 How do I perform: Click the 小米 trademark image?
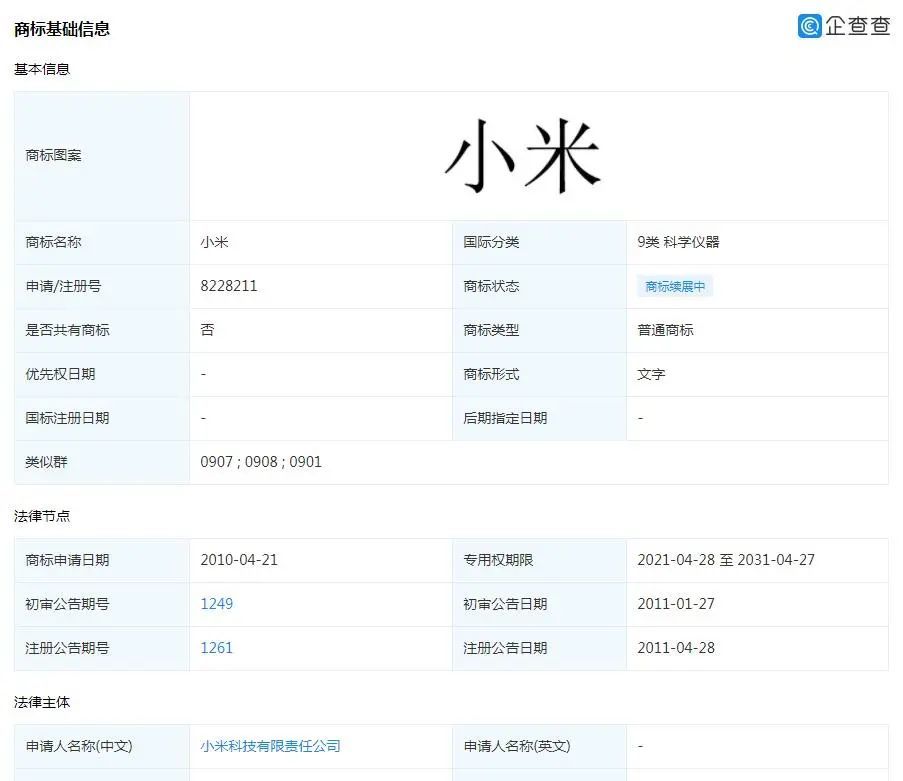coord(522,156)
